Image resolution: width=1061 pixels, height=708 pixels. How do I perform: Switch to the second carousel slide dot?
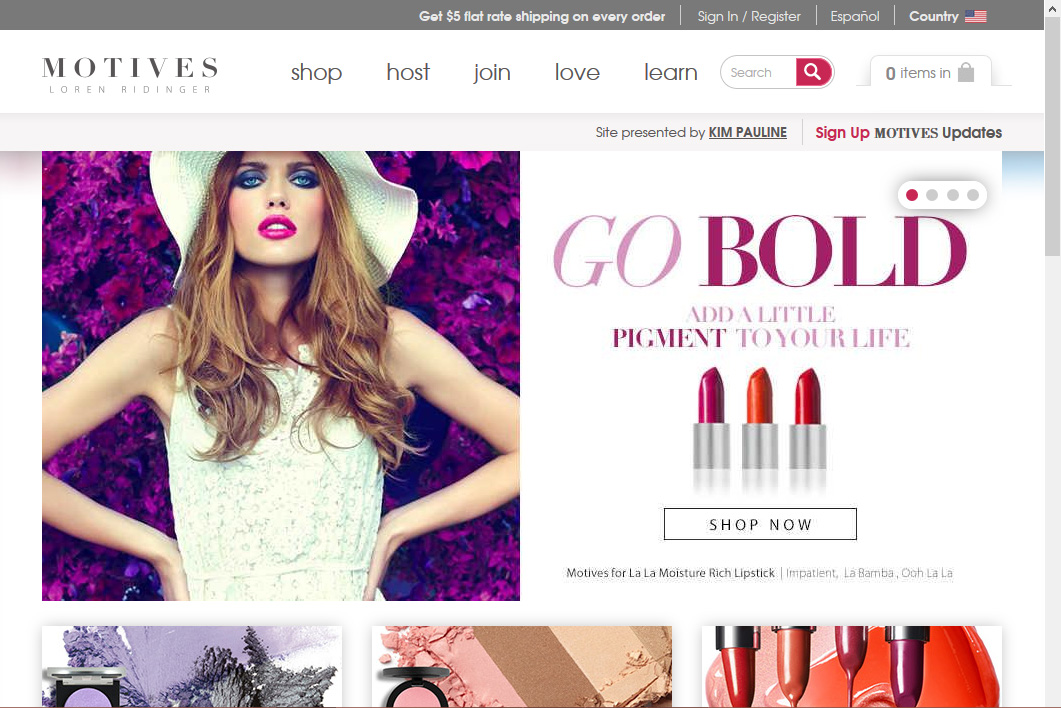click(932, 195)
